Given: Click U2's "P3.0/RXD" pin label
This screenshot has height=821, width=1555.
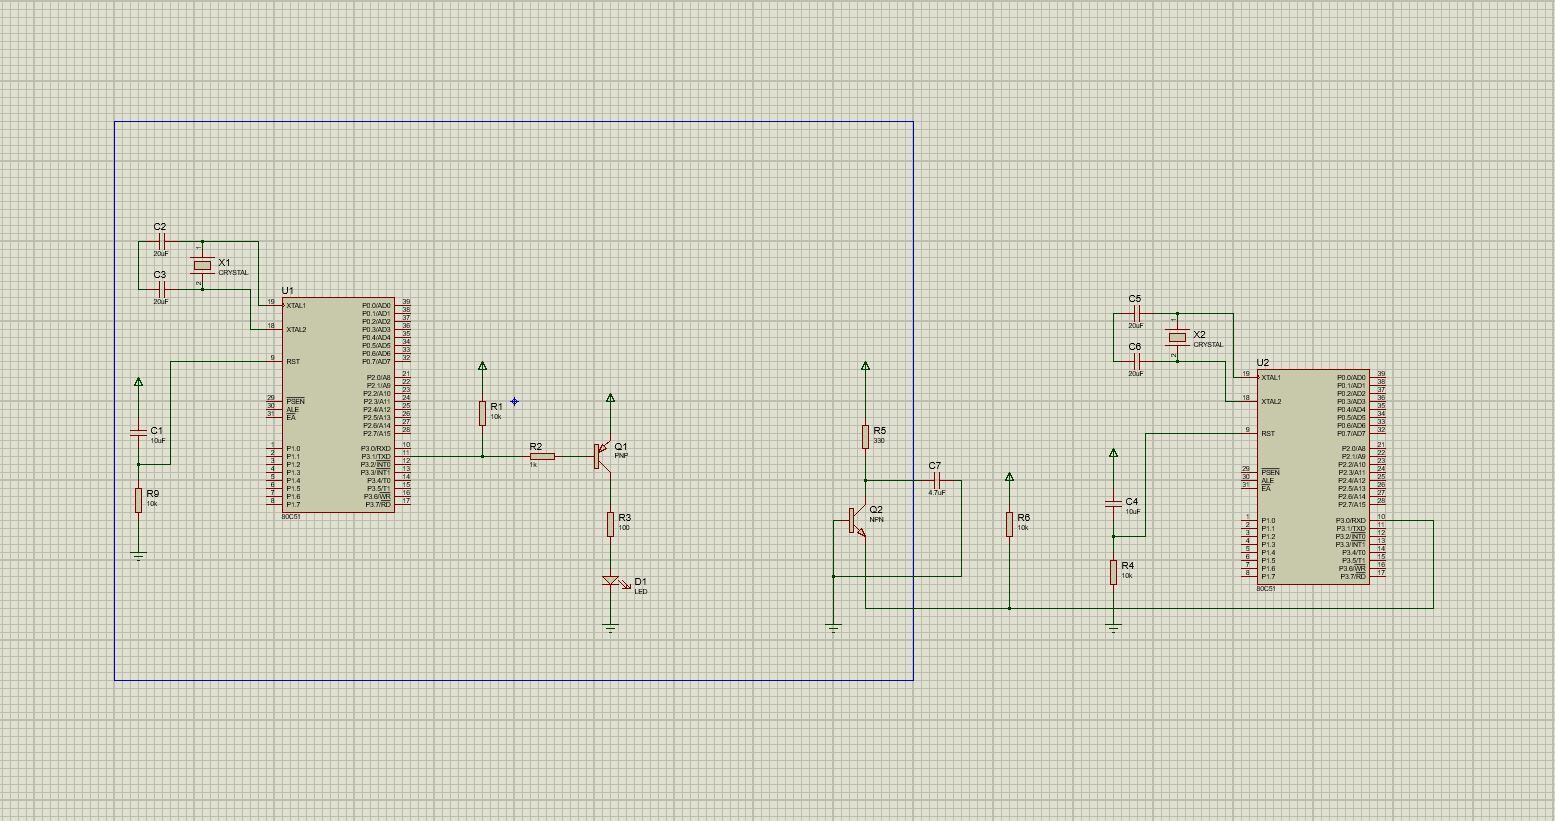Looking at the screenshot, I should [1351, 521].
